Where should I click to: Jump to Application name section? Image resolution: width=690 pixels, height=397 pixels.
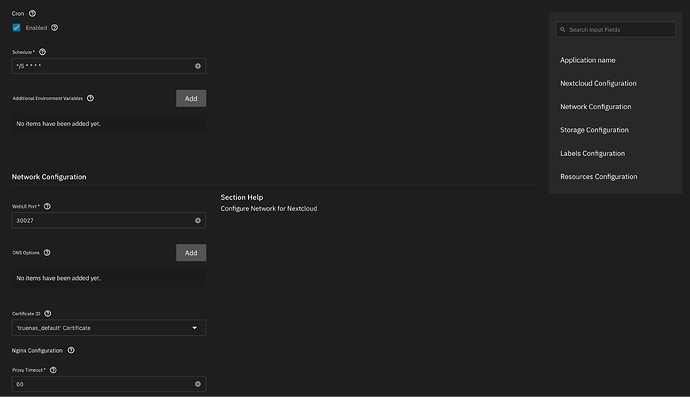587,60
